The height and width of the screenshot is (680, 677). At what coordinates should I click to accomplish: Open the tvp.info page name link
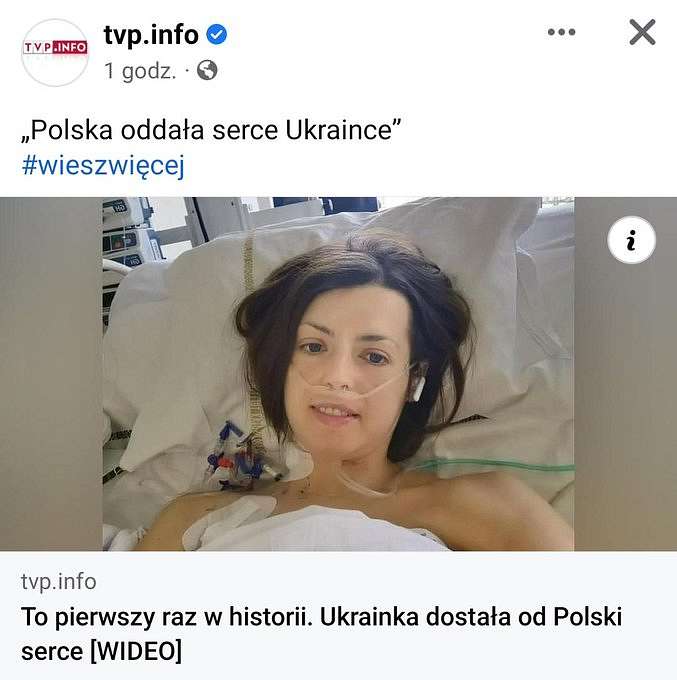pyautogui.click(x=151, y=34)
